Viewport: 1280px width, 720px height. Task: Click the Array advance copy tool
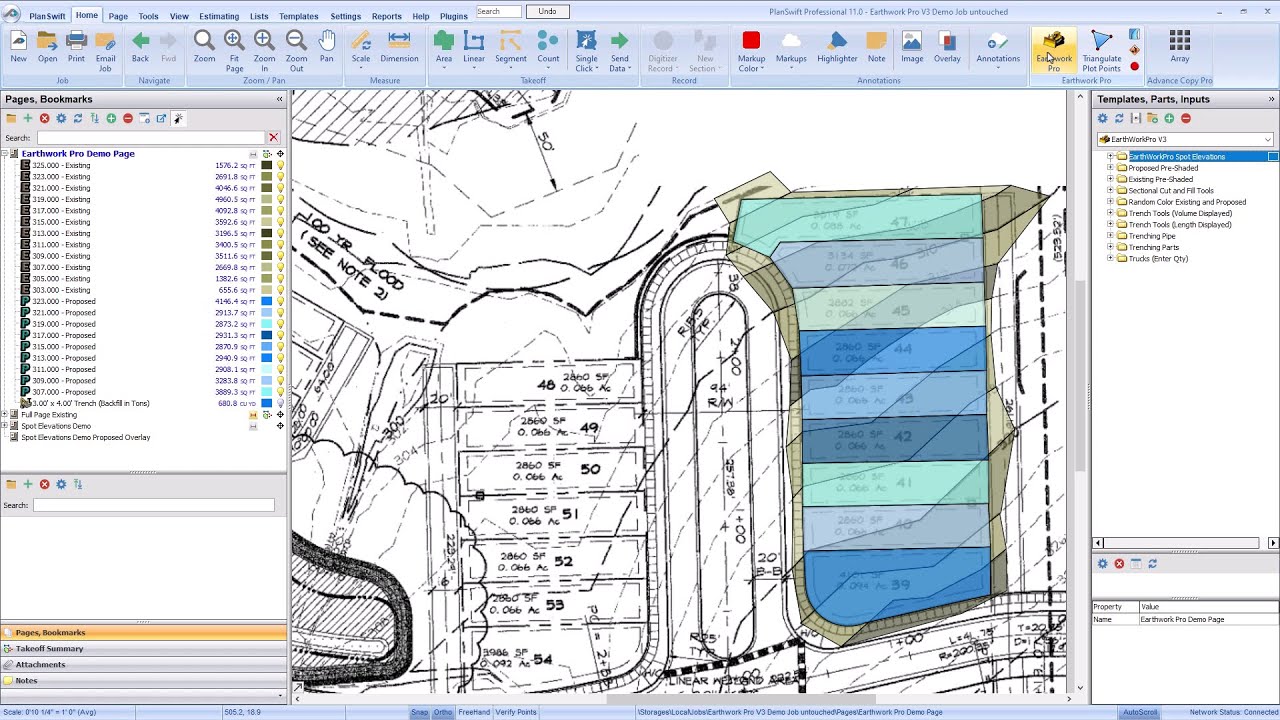(x=1180, y=47)
